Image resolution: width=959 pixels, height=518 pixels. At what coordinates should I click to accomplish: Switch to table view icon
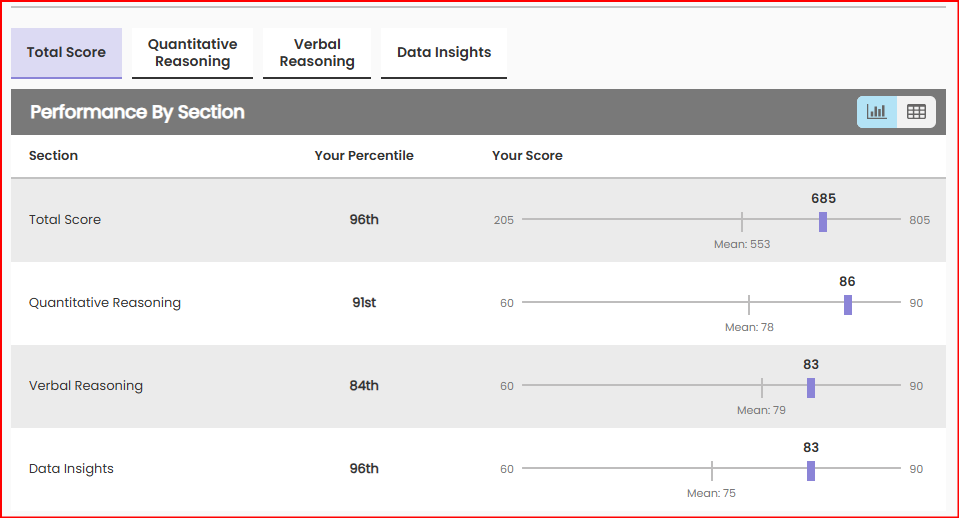pyautogui.click(x=916, y=112)
